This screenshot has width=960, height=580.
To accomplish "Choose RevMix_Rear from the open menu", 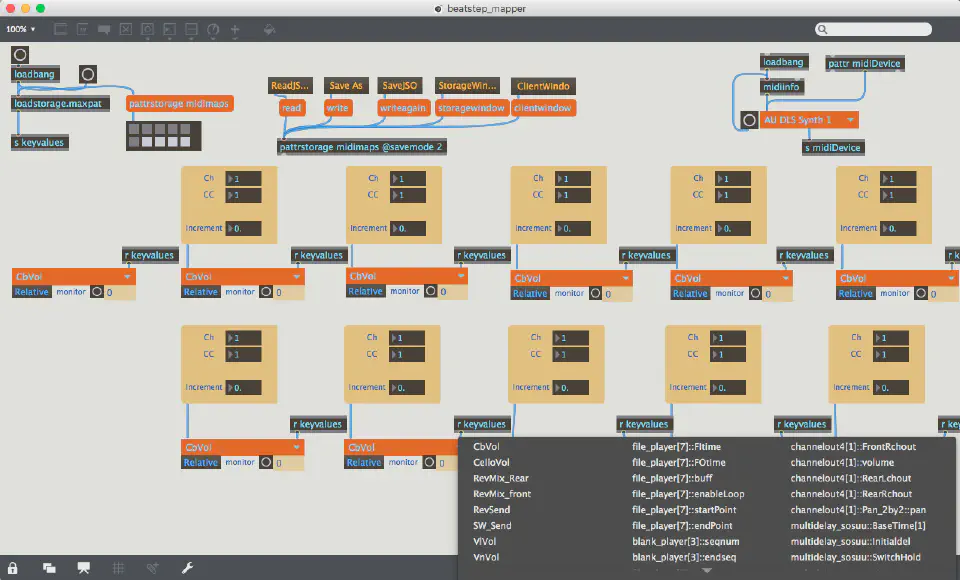I will click(x=501, y=478).
